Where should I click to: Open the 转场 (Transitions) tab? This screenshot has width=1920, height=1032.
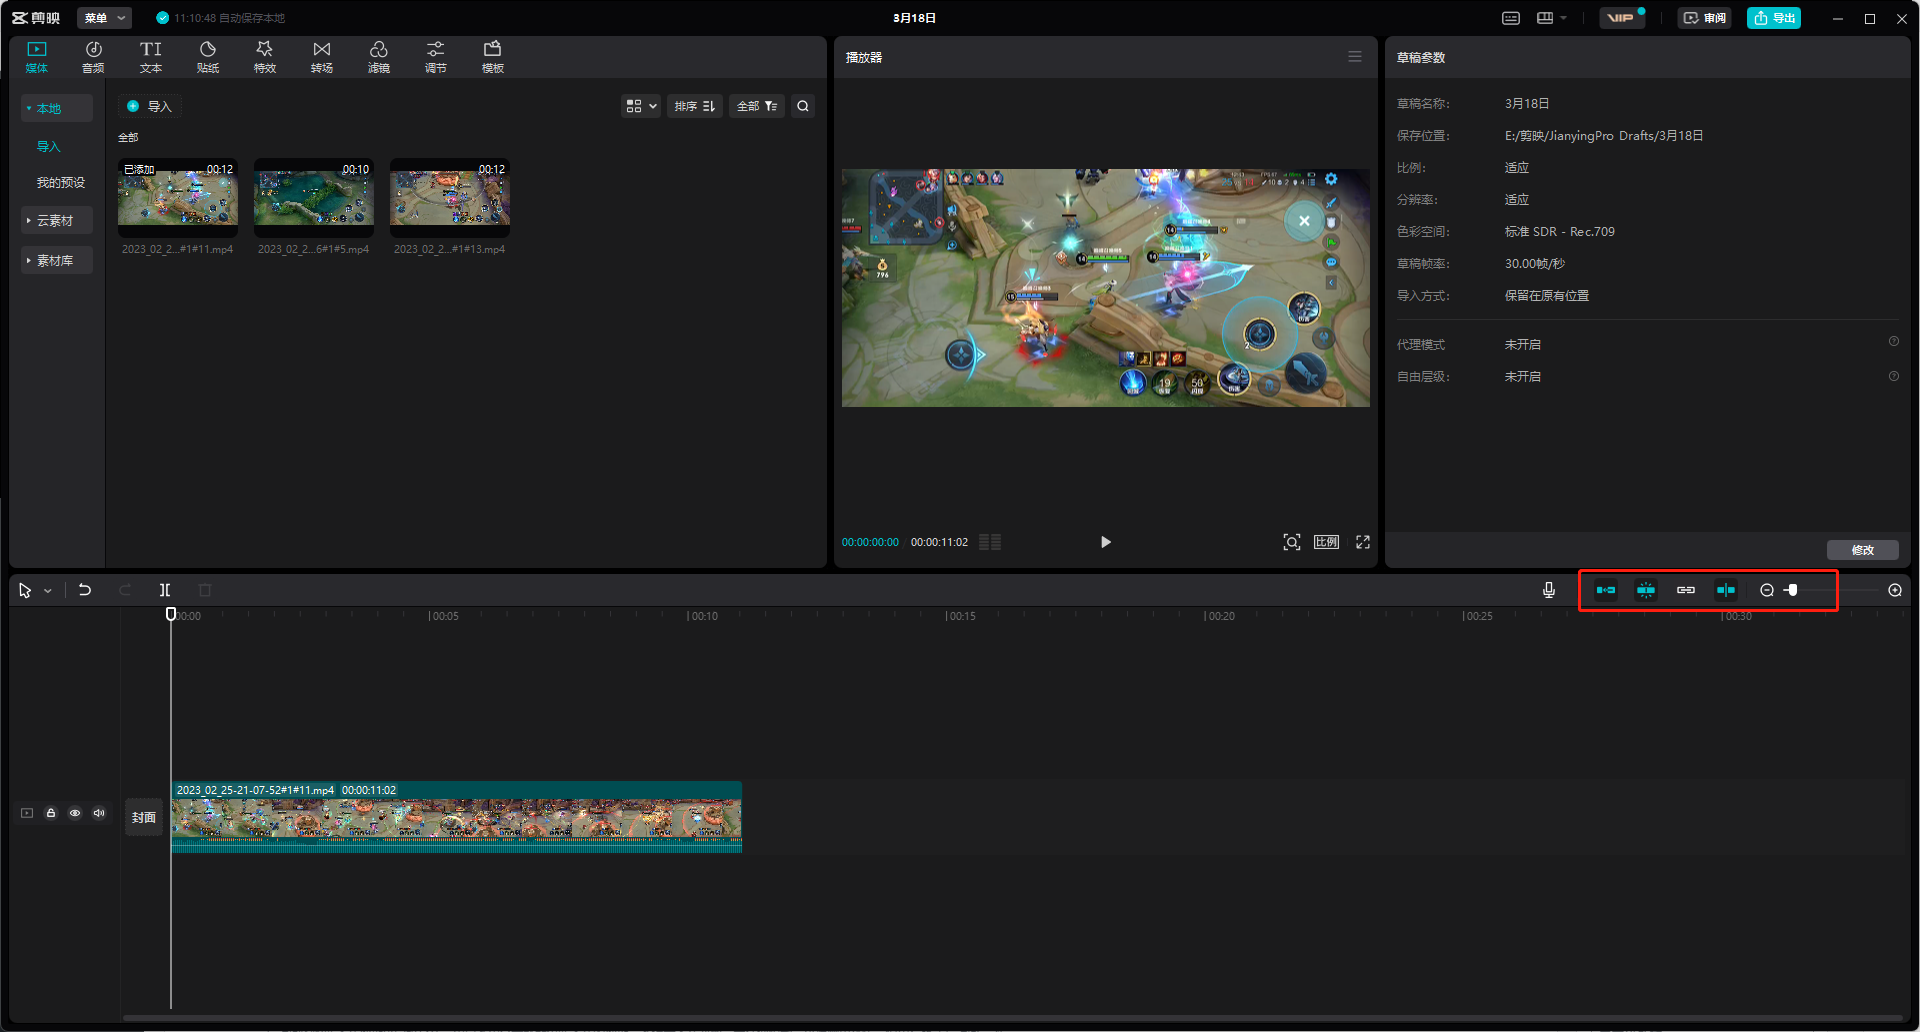pos(322,57)
